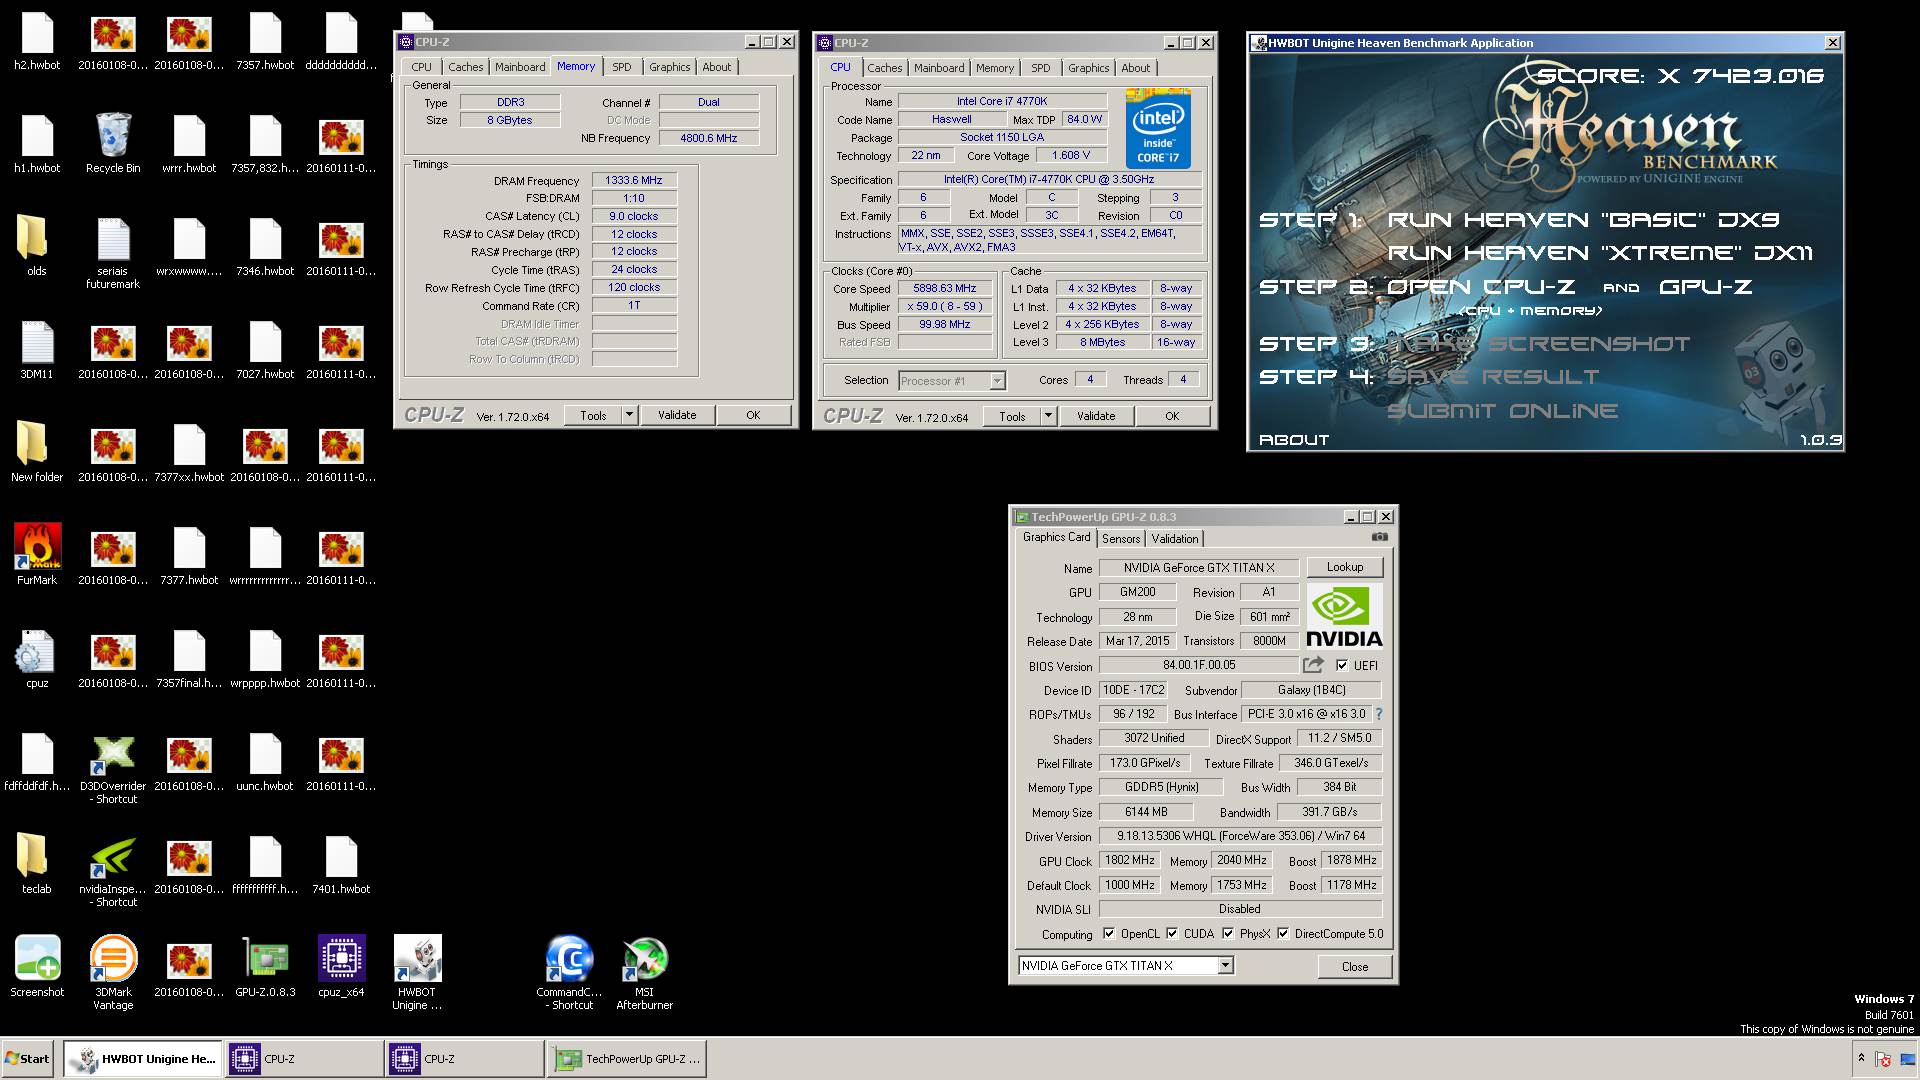Open the Start menu
The height and width of the screenshot is (1080, 1920).
[x=28, y=1058]
